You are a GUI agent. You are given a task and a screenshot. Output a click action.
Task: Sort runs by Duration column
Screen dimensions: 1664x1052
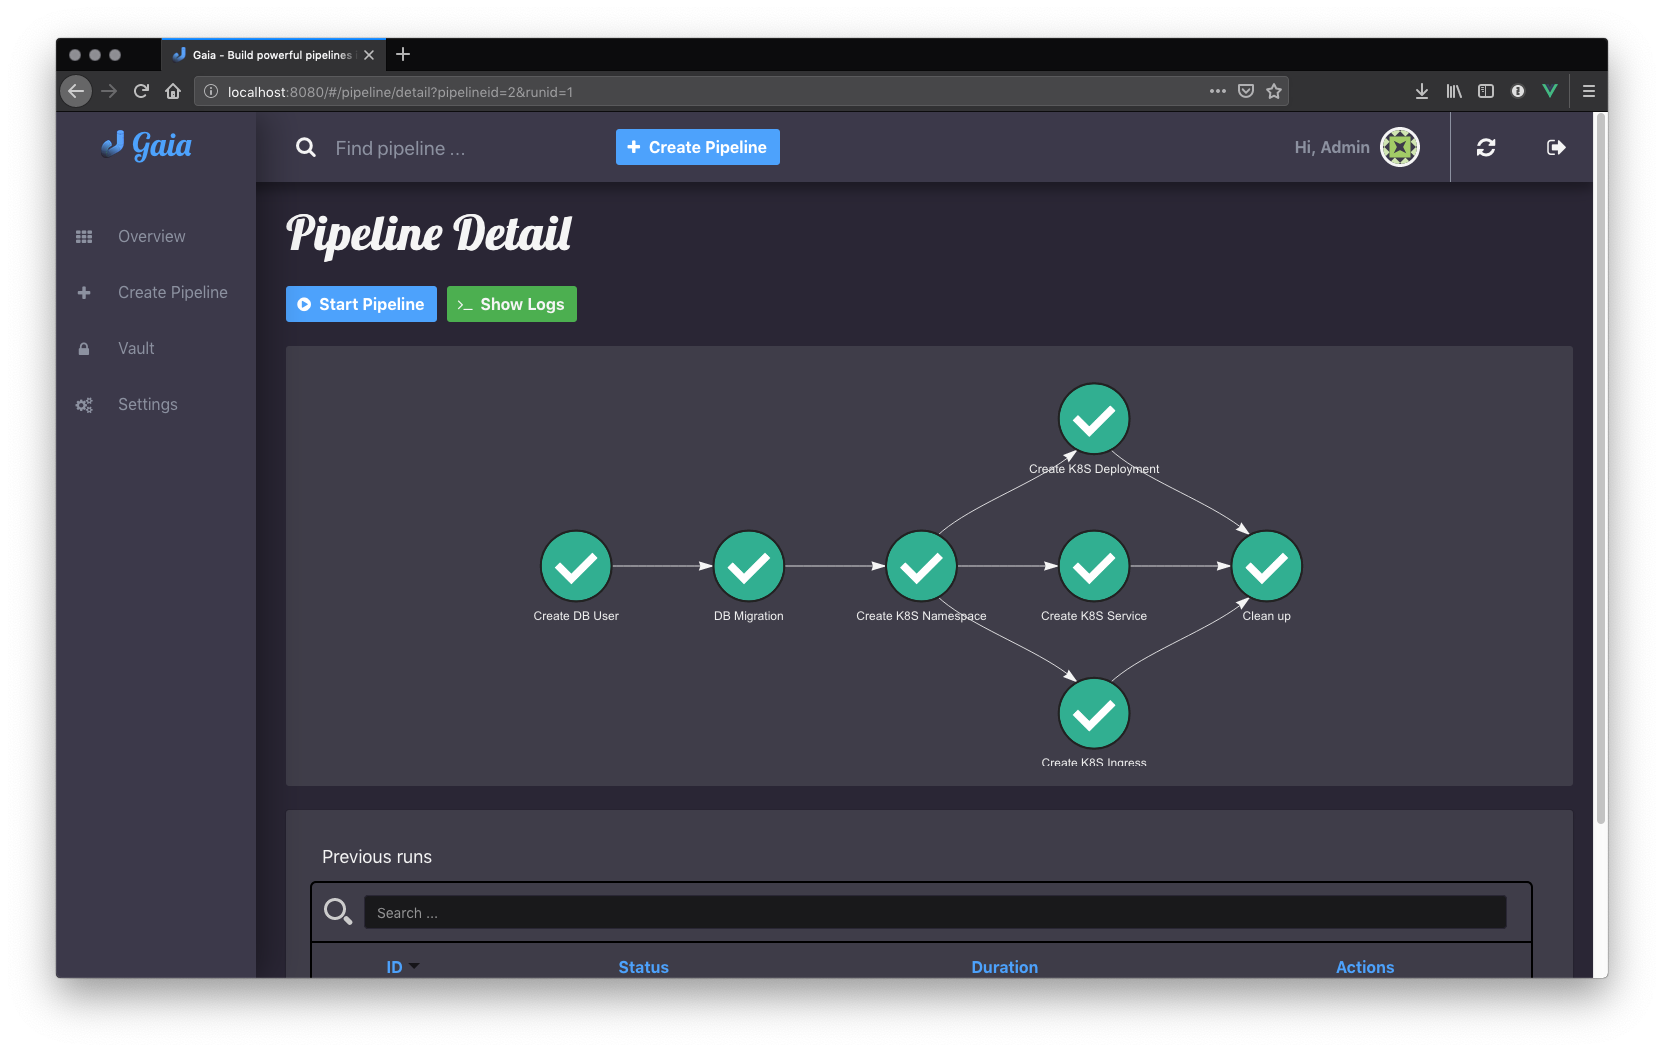point(1004,967)
